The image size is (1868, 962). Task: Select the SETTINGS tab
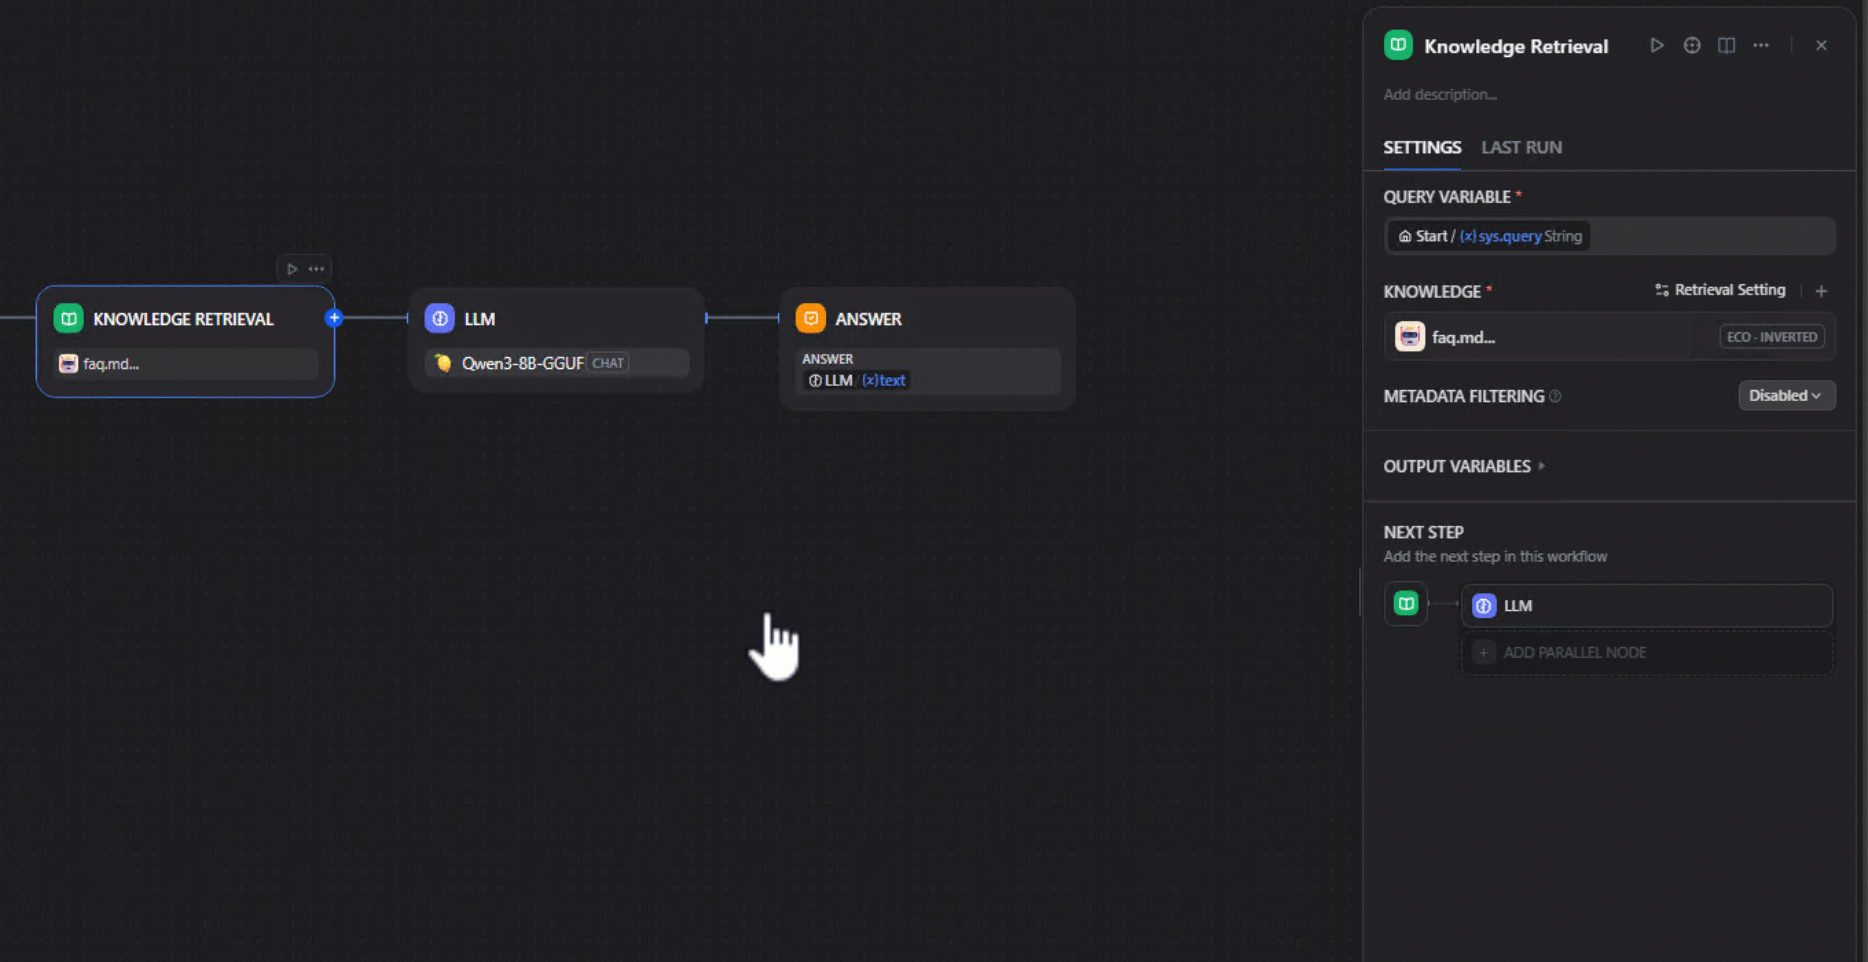tap(1422, 148)
